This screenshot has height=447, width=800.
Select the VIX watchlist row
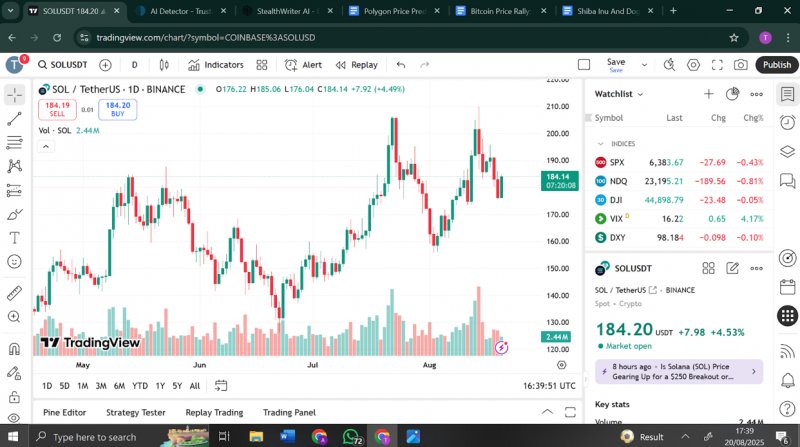(x=679, y=218)
